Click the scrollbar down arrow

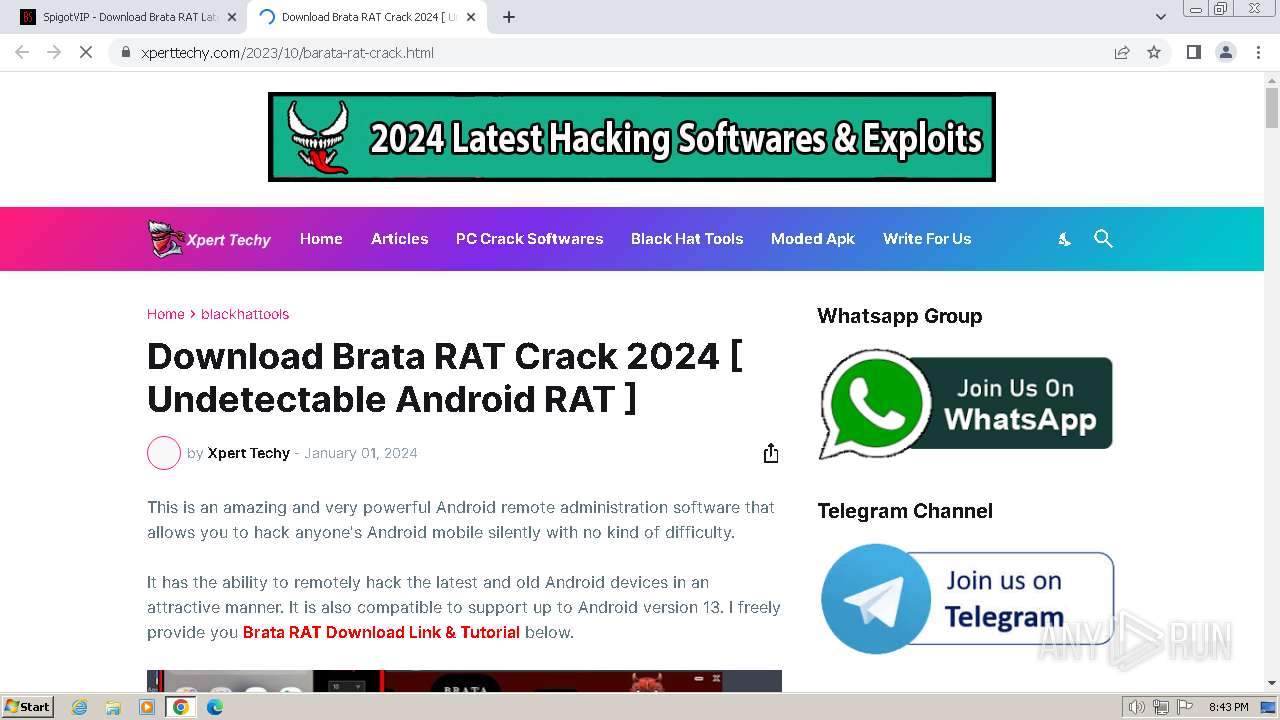(1272, 684)
